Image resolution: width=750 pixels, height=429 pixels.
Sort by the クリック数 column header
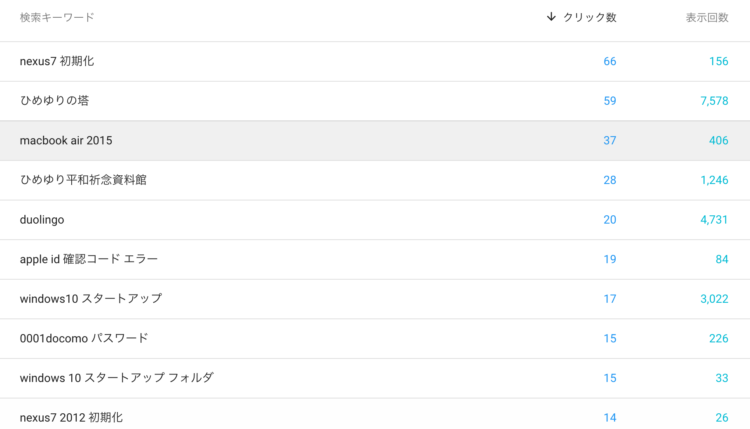(x=589, y=18)
